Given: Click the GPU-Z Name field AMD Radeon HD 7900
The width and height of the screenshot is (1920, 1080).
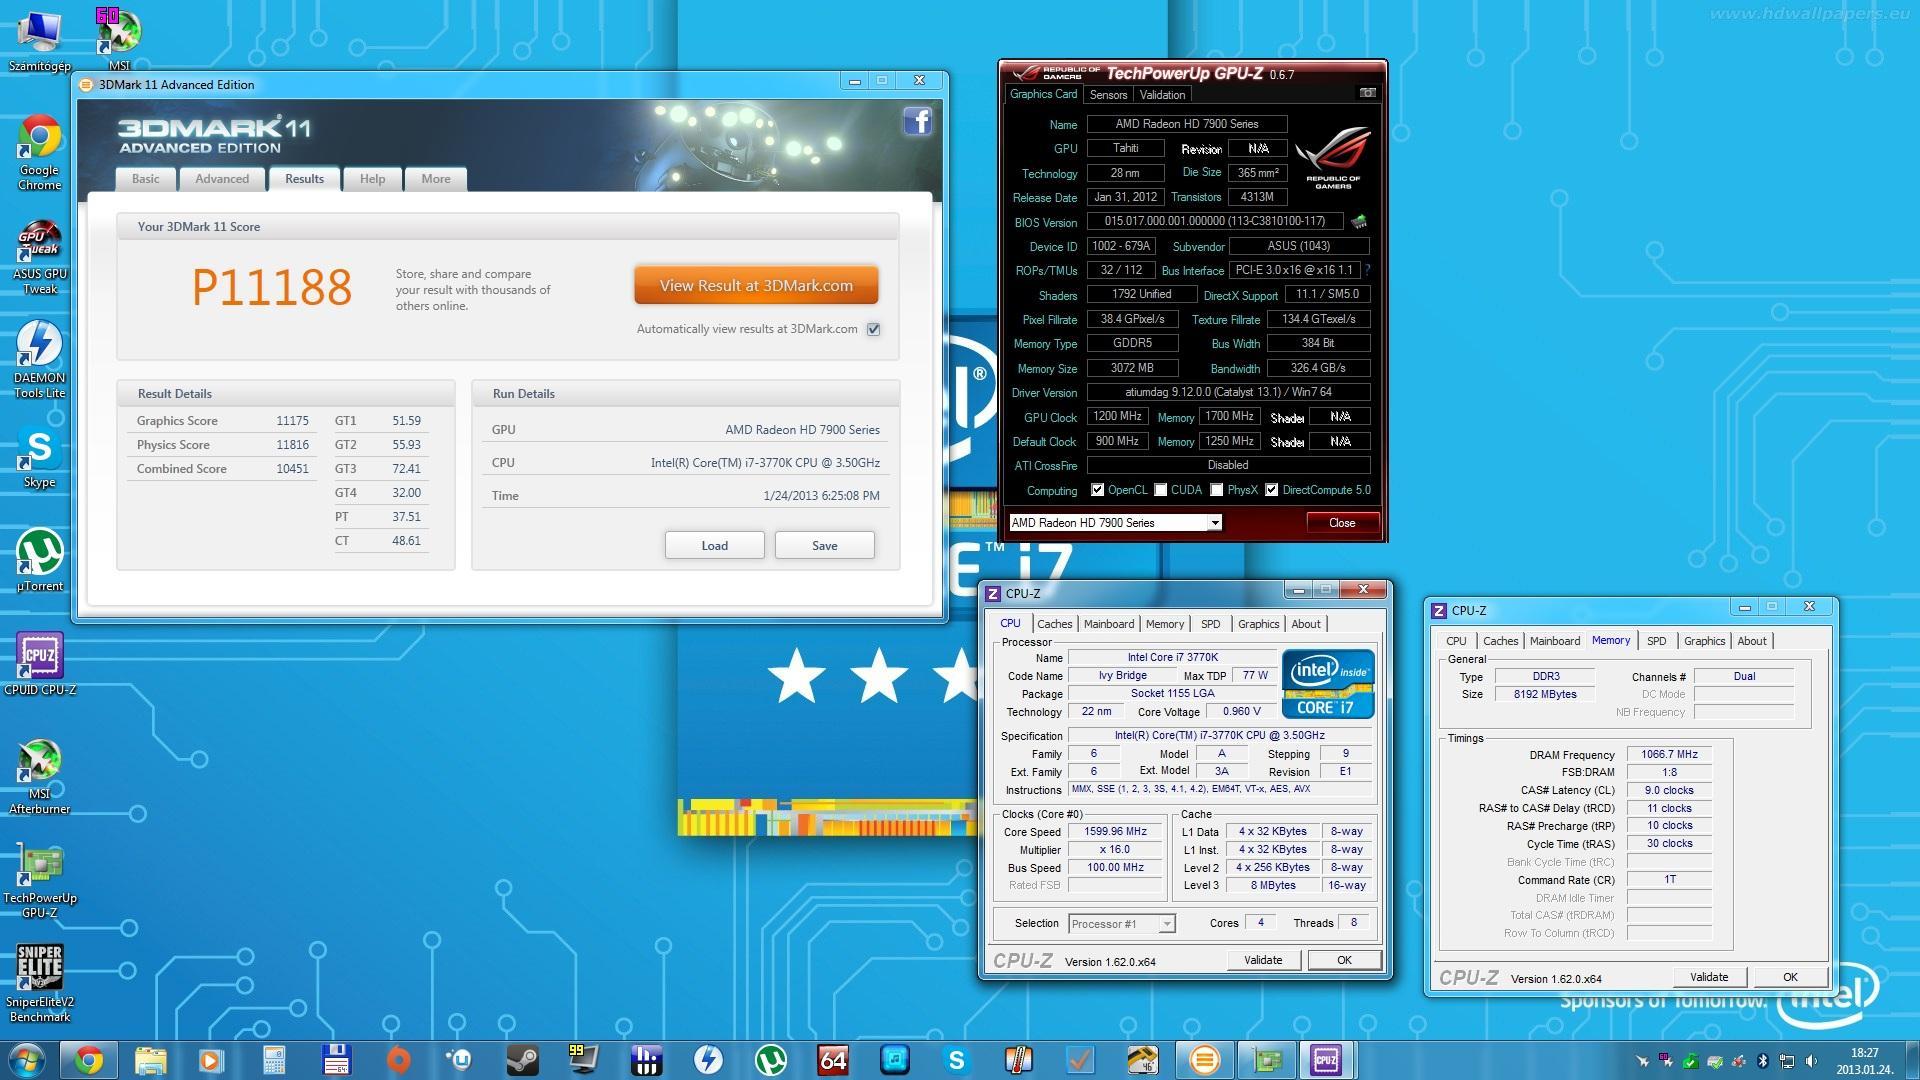Looking at the screenshot, I should coord(1187,124).
